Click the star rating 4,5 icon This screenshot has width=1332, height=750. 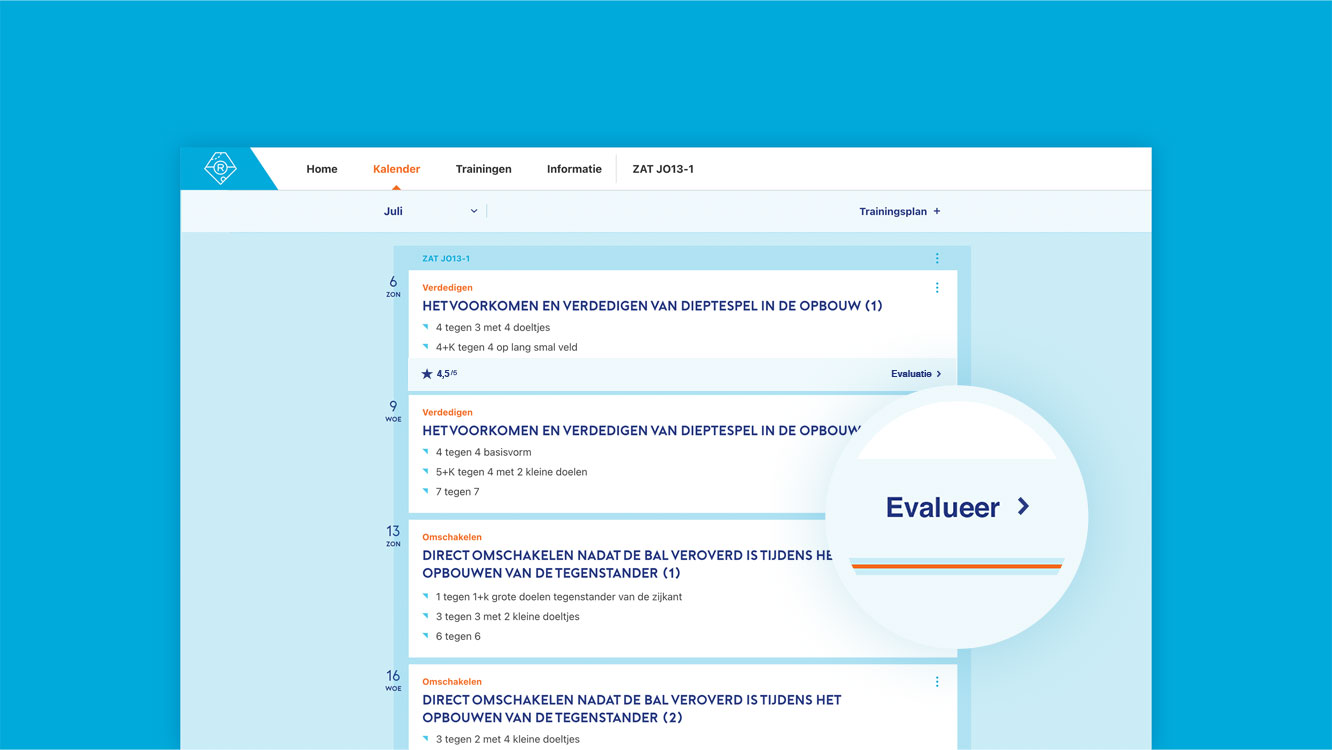pyautogui.click(x=427, y=374)
